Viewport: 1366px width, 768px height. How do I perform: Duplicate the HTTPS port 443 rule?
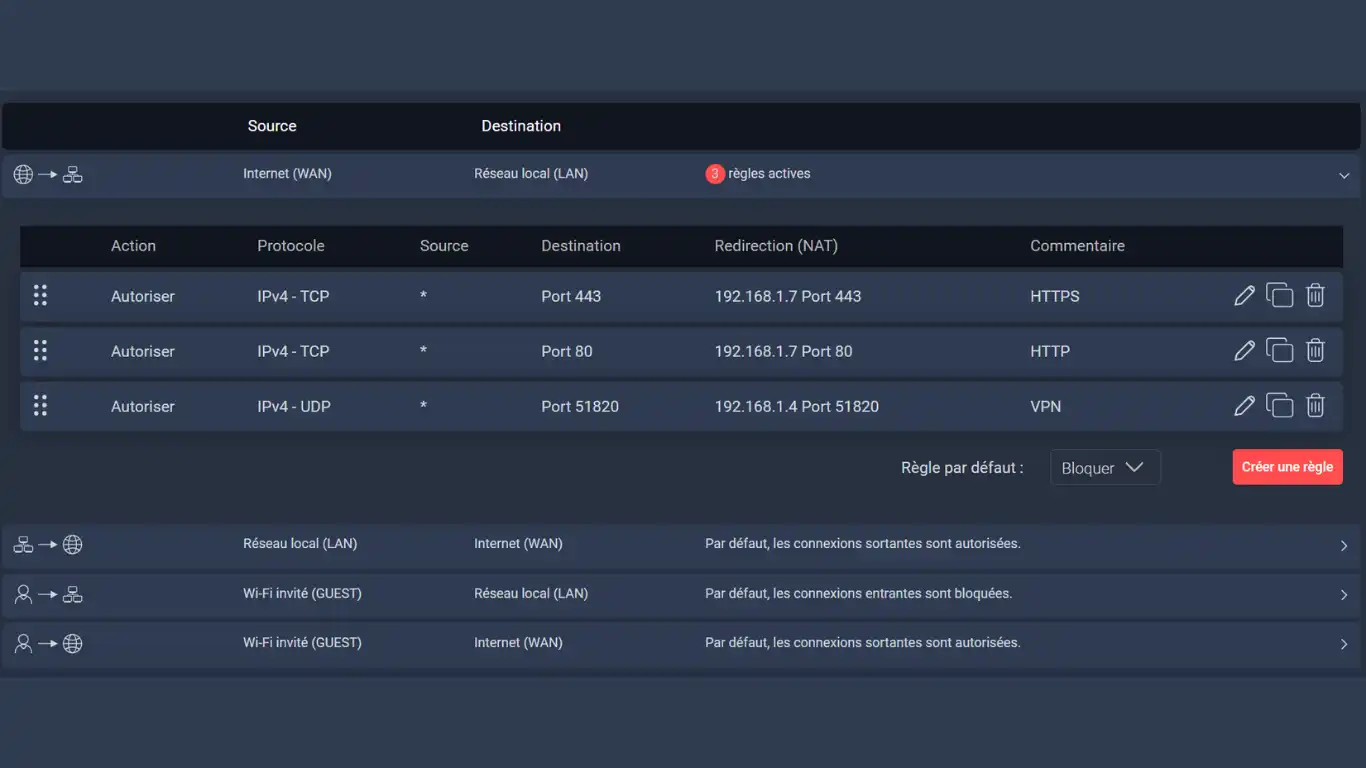1279,296
